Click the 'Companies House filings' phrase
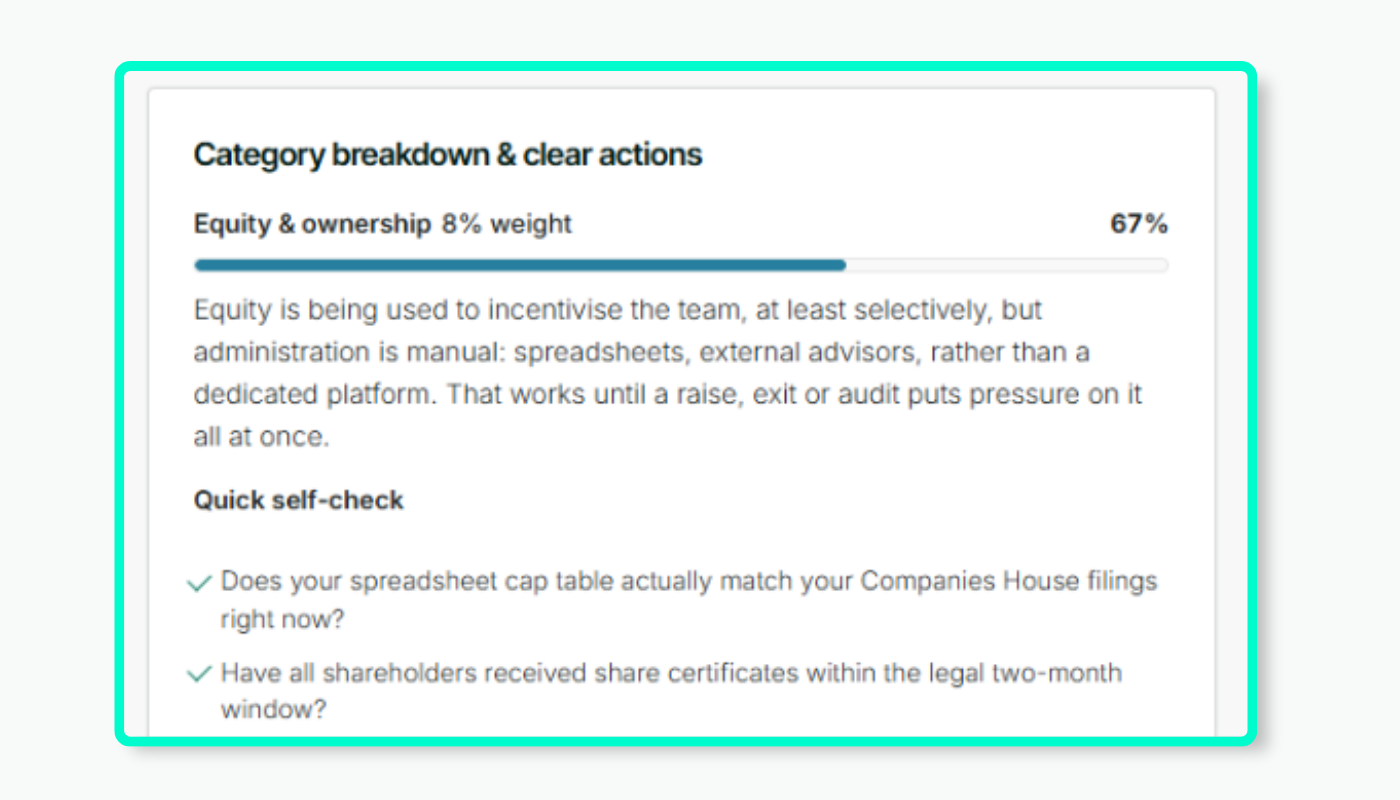This screenshot has width=1400, height=800. (x=1009, y=581)
